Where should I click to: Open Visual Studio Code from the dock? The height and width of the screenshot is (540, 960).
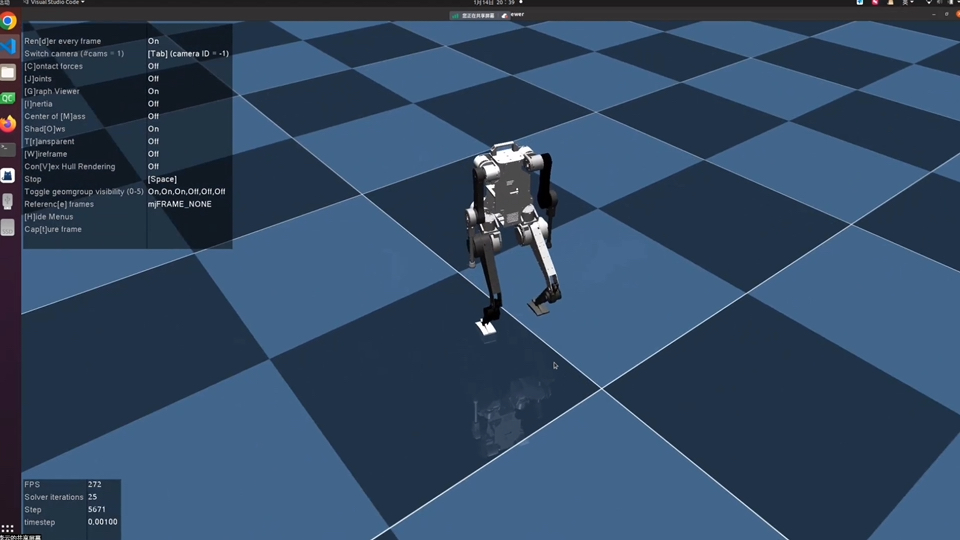click(x=8, y=47)
